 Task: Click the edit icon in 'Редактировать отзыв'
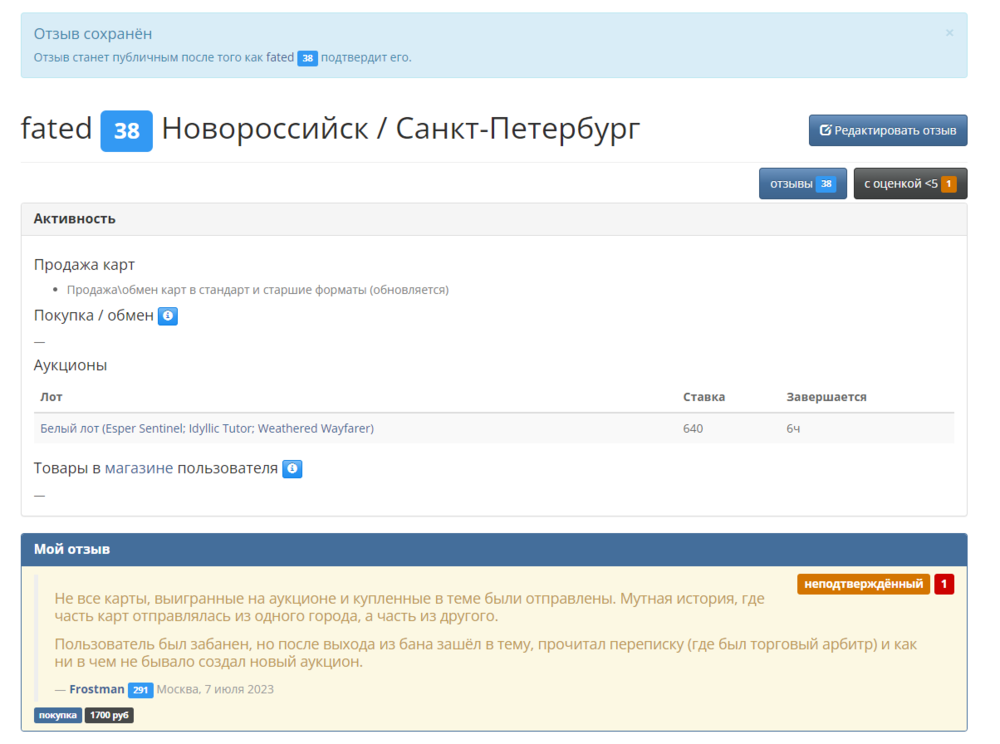point(826,130)
